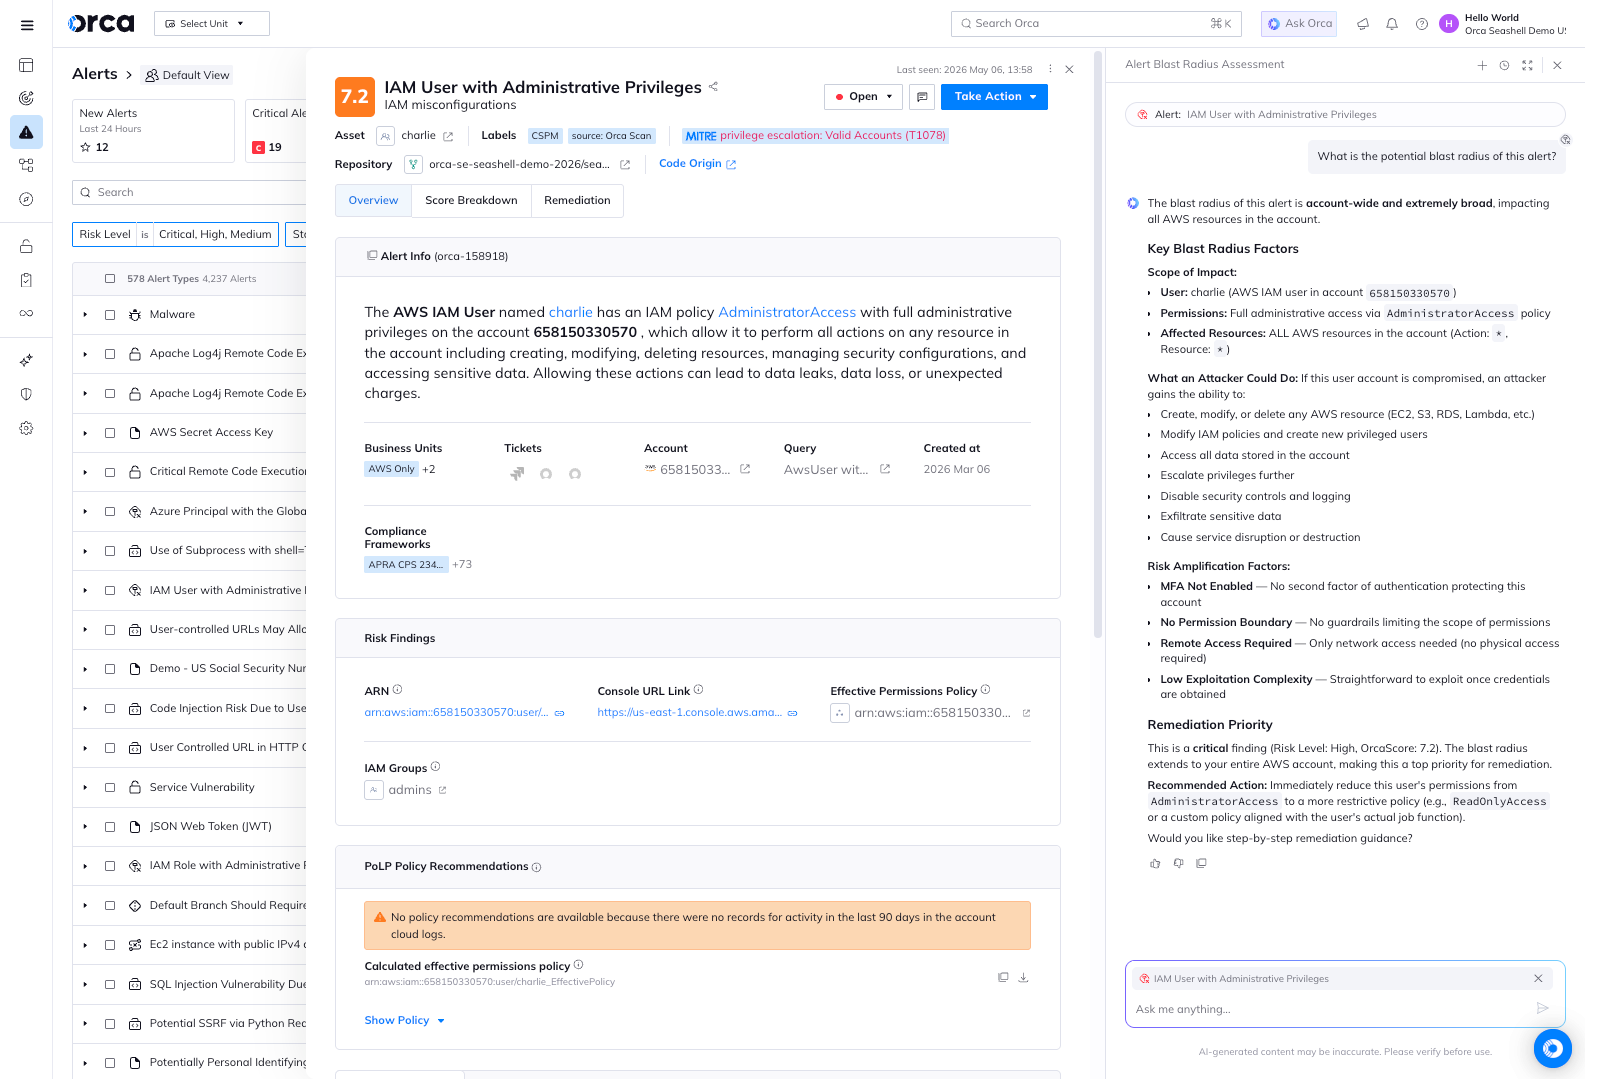This screenshot has width=1600, height=1079.
Task: Expand Show Policy section
Action: click(x=404, y=1020)
